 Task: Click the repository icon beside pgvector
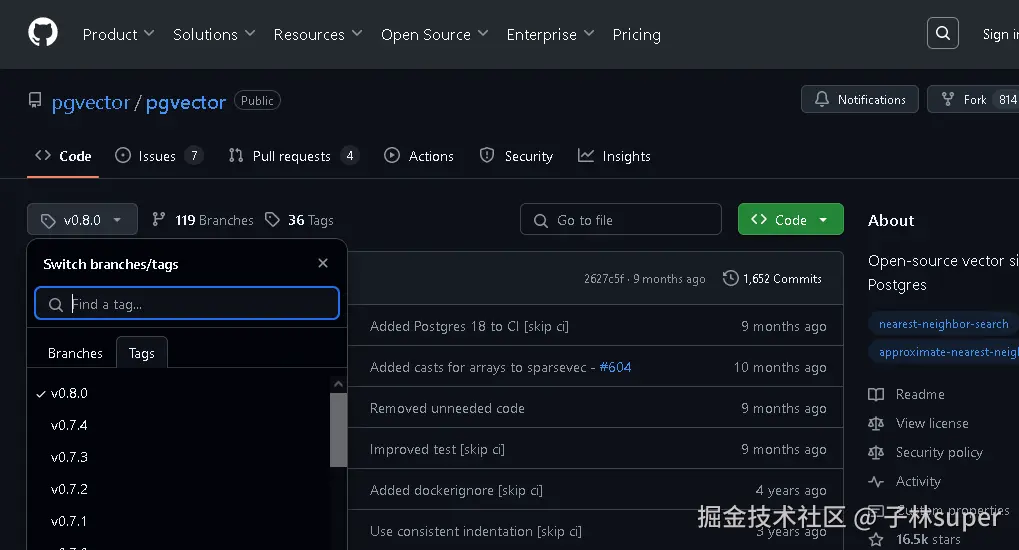[x=35, y=100]
